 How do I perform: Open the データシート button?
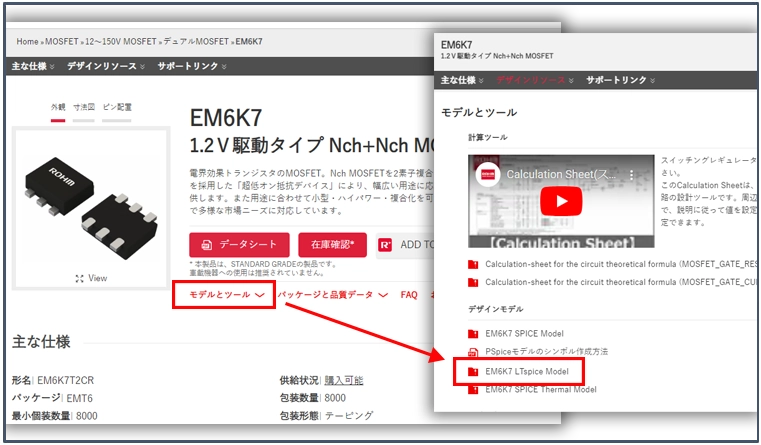pos(239,245)
